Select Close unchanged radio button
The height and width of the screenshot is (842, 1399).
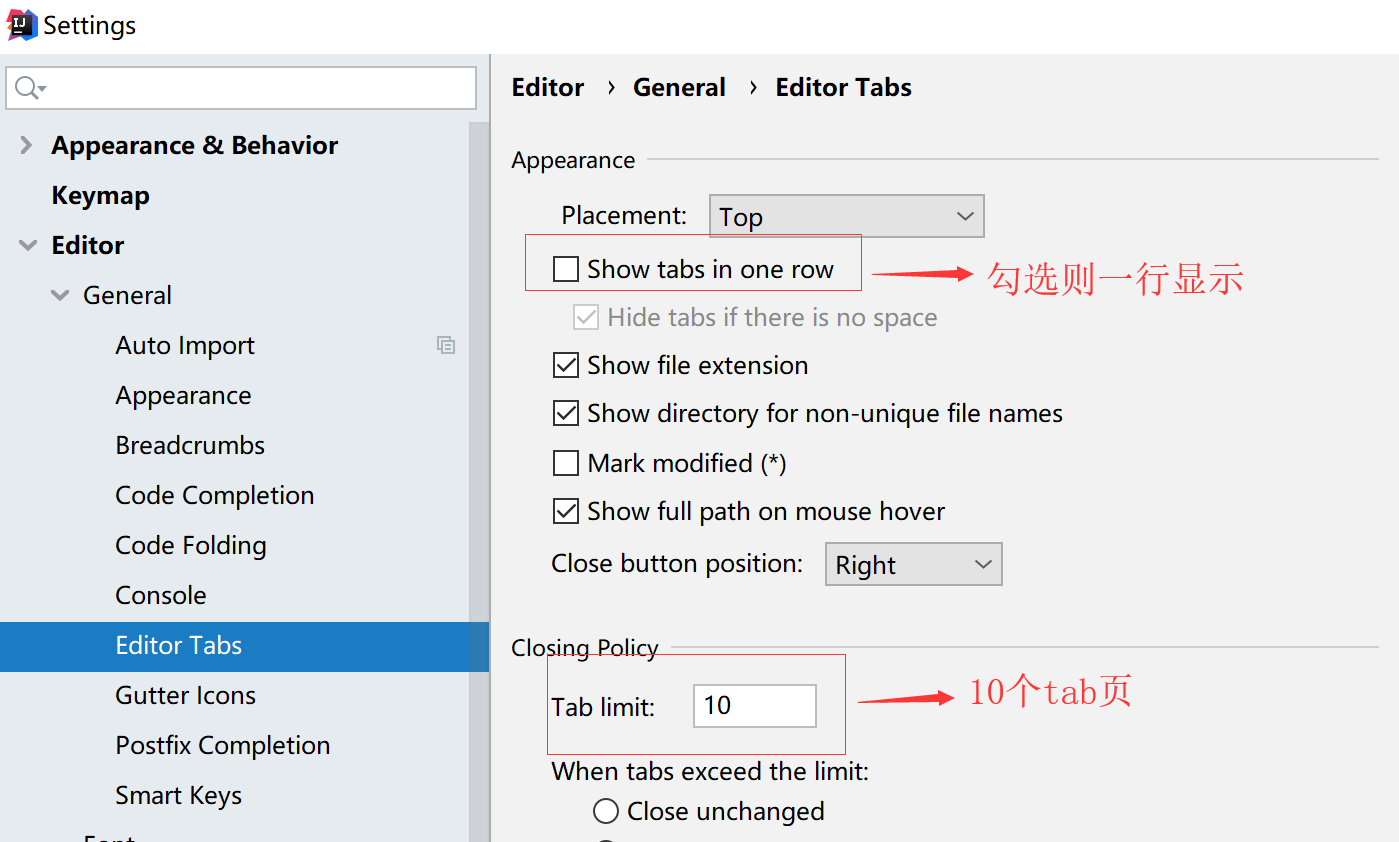pyautogui.click(x=606, y=811)
